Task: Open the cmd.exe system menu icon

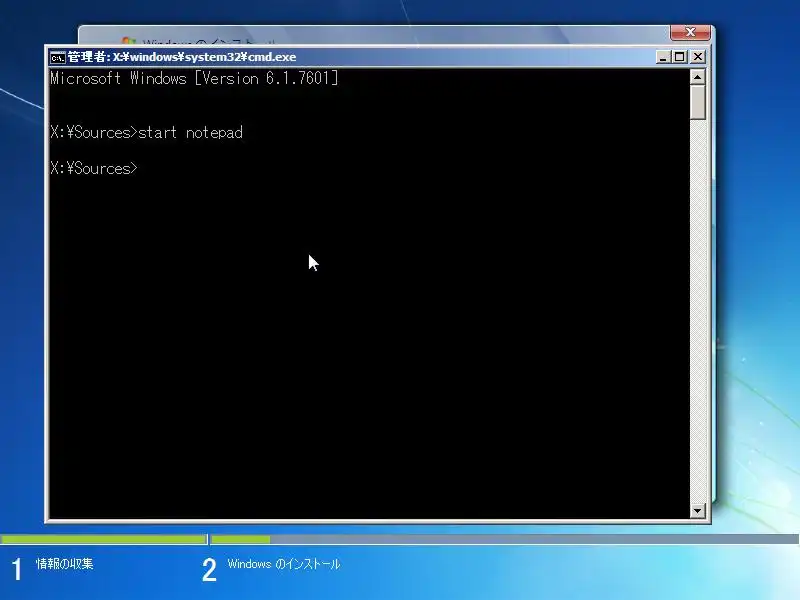Action: point(58,57)
